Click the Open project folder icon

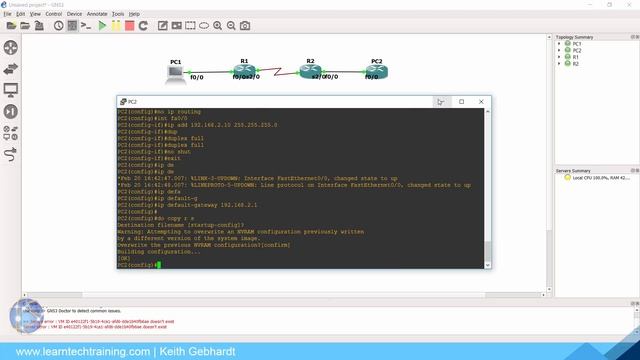tap(25, 26)
